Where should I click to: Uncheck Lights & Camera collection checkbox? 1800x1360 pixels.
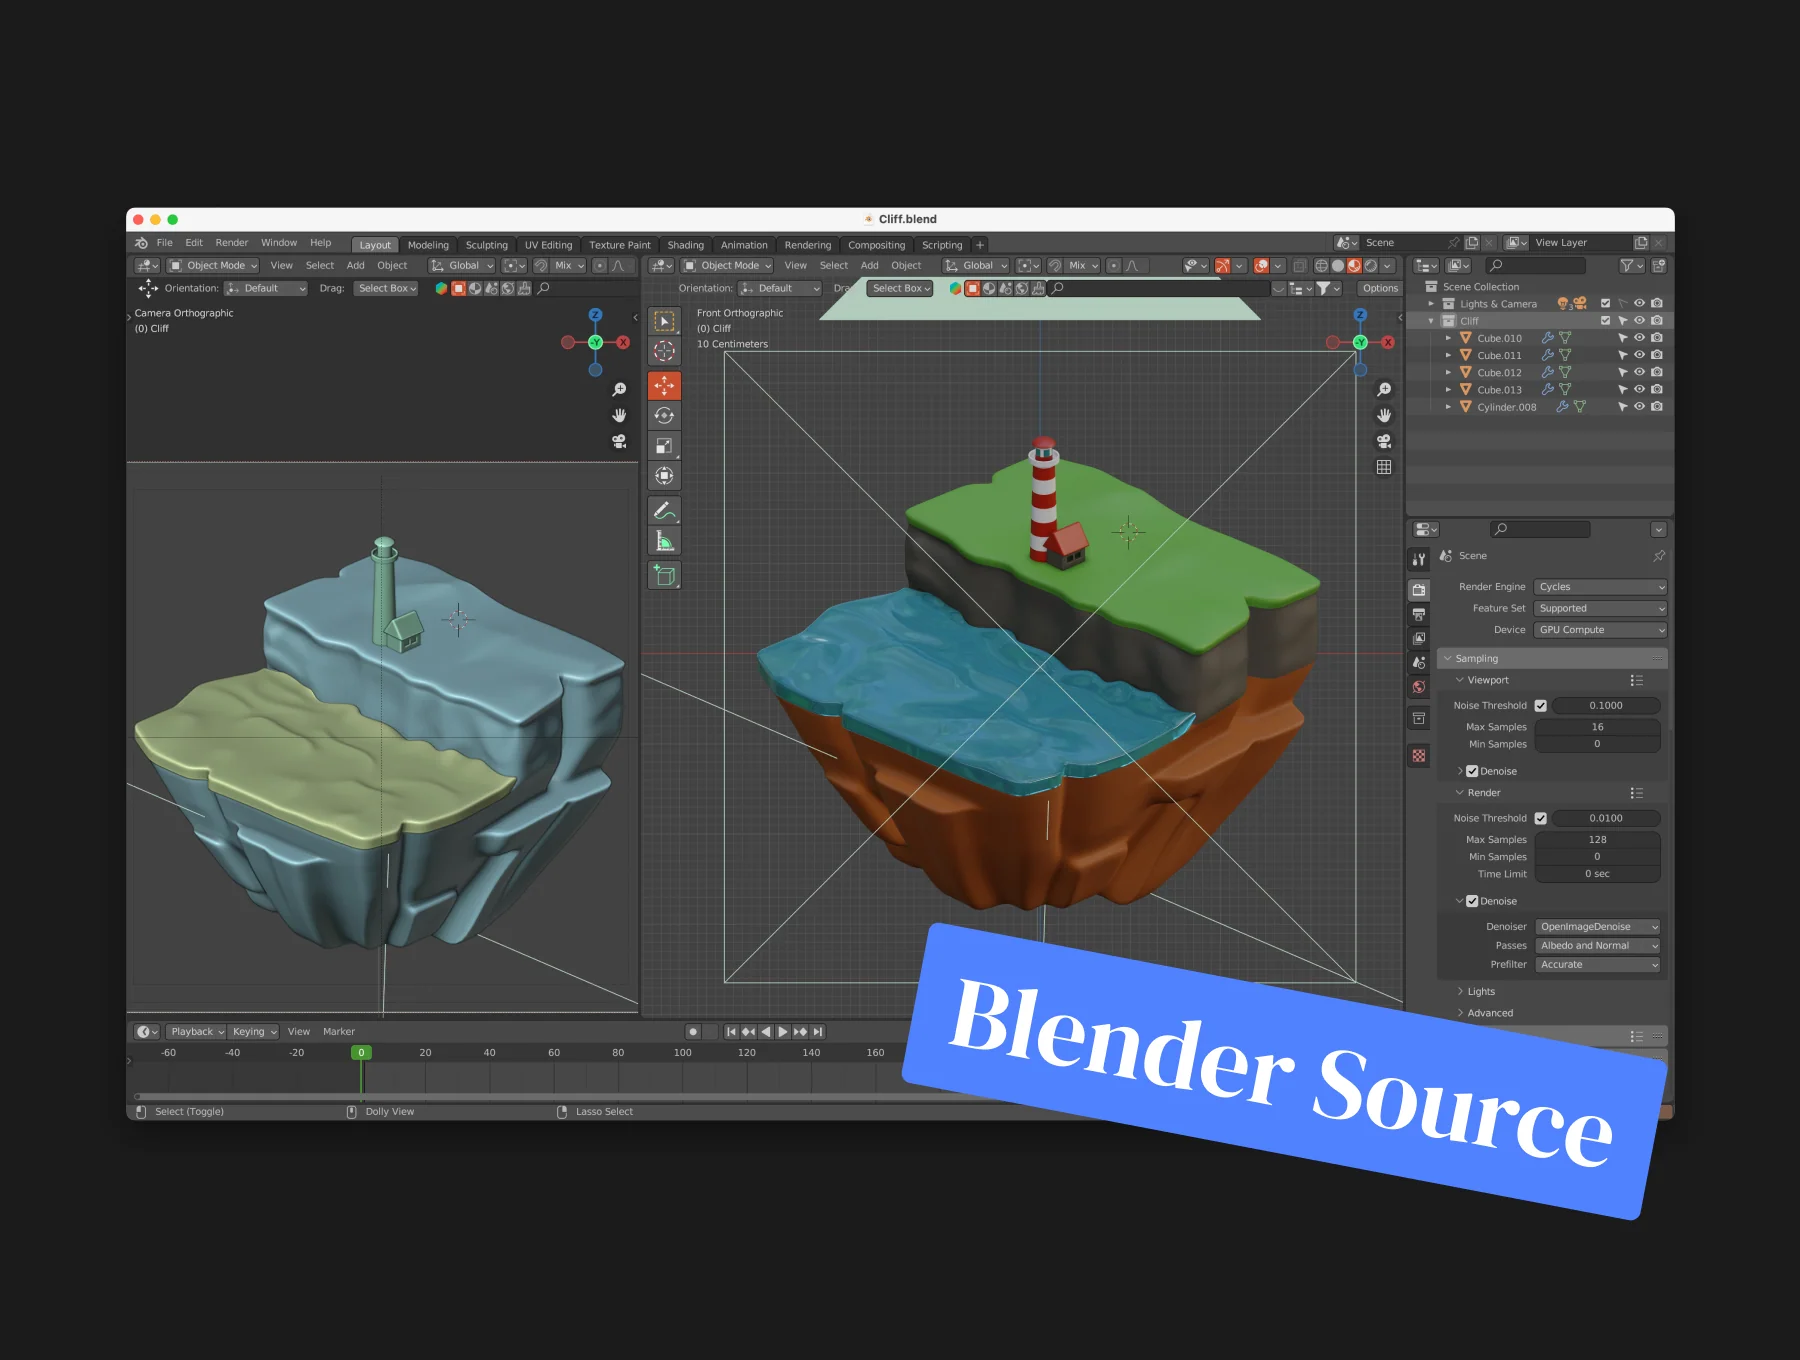[x=1605, y=304]
